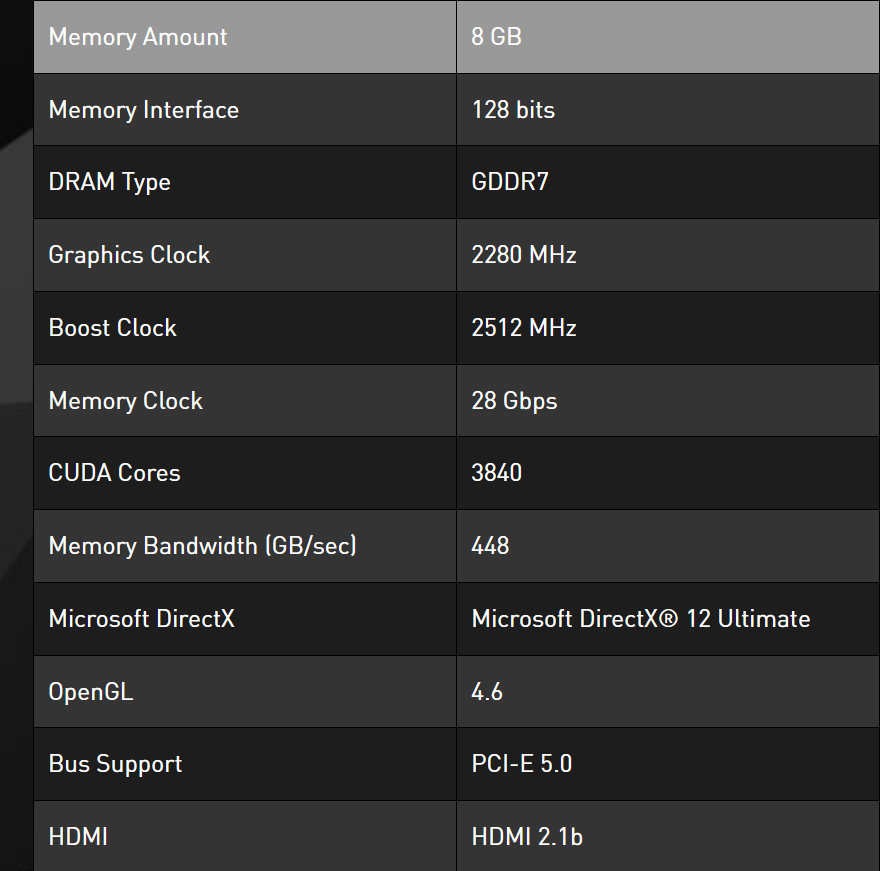Click the 128 bits value
This screenshot has width=880, height=871.
(x=513, y=110)
